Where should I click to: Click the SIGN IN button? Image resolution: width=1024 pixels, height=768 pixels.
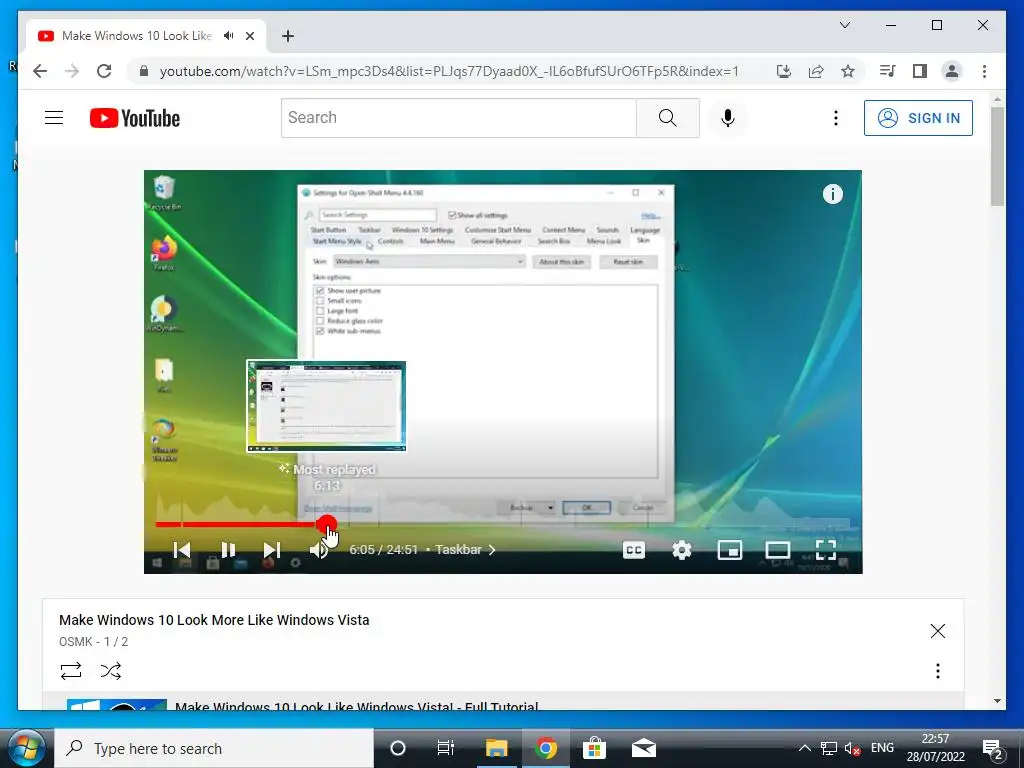918,118
